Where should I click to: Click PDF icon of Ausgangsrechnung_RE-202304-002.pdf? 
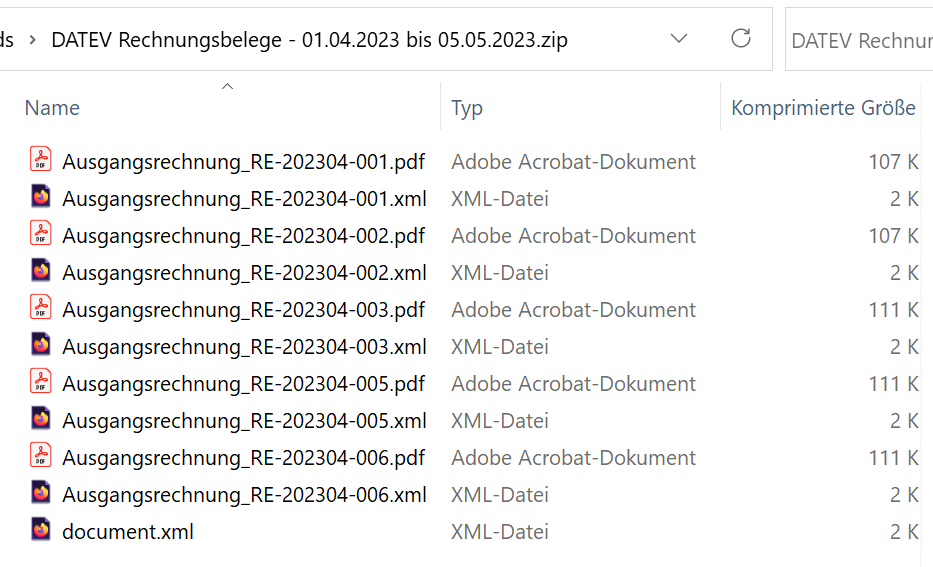(41, 234)
